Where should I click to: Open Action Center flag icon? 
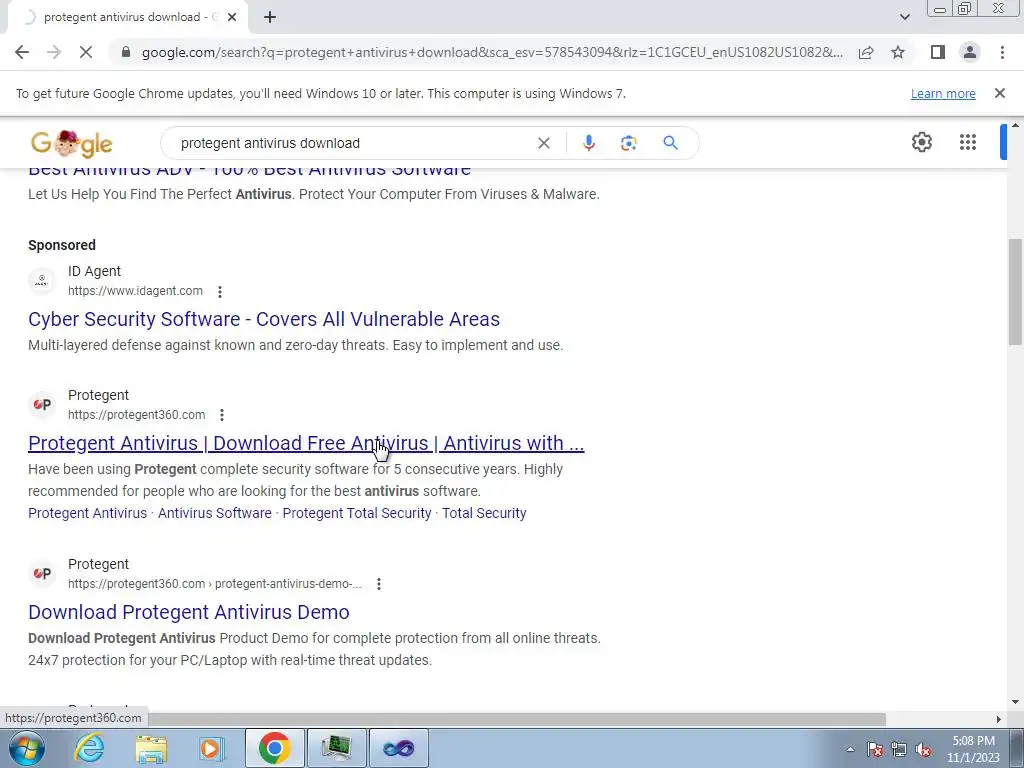click(875, 750)
